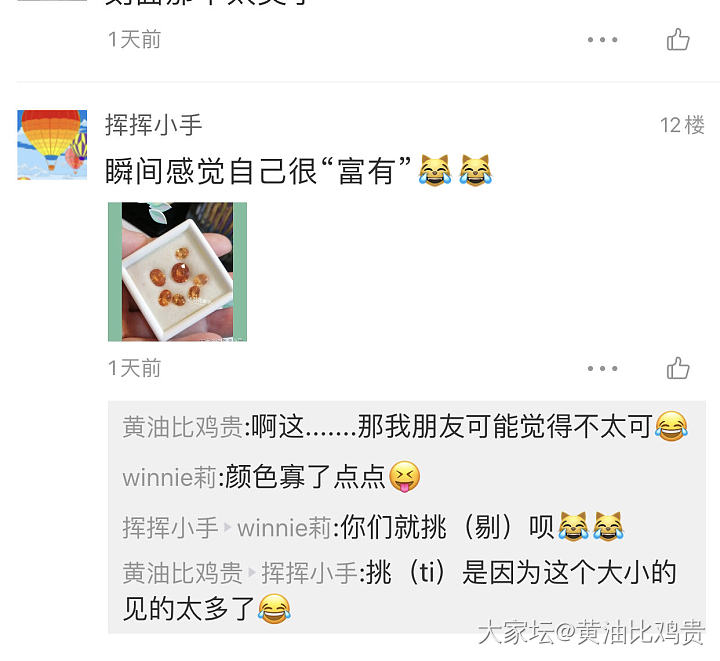Image resolution: width=720 pixels, height=661 pixels.
Task: Tap the 1天前 timestamp under the photo
Action: tap(135, 368)
